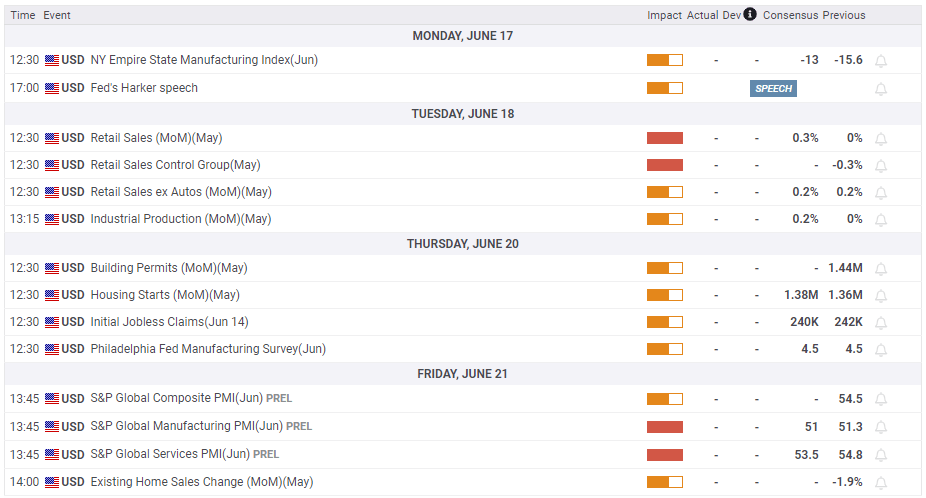
Task: Click the orange impact bar for Retail Sales ex Autos
Action: point(665,192)
